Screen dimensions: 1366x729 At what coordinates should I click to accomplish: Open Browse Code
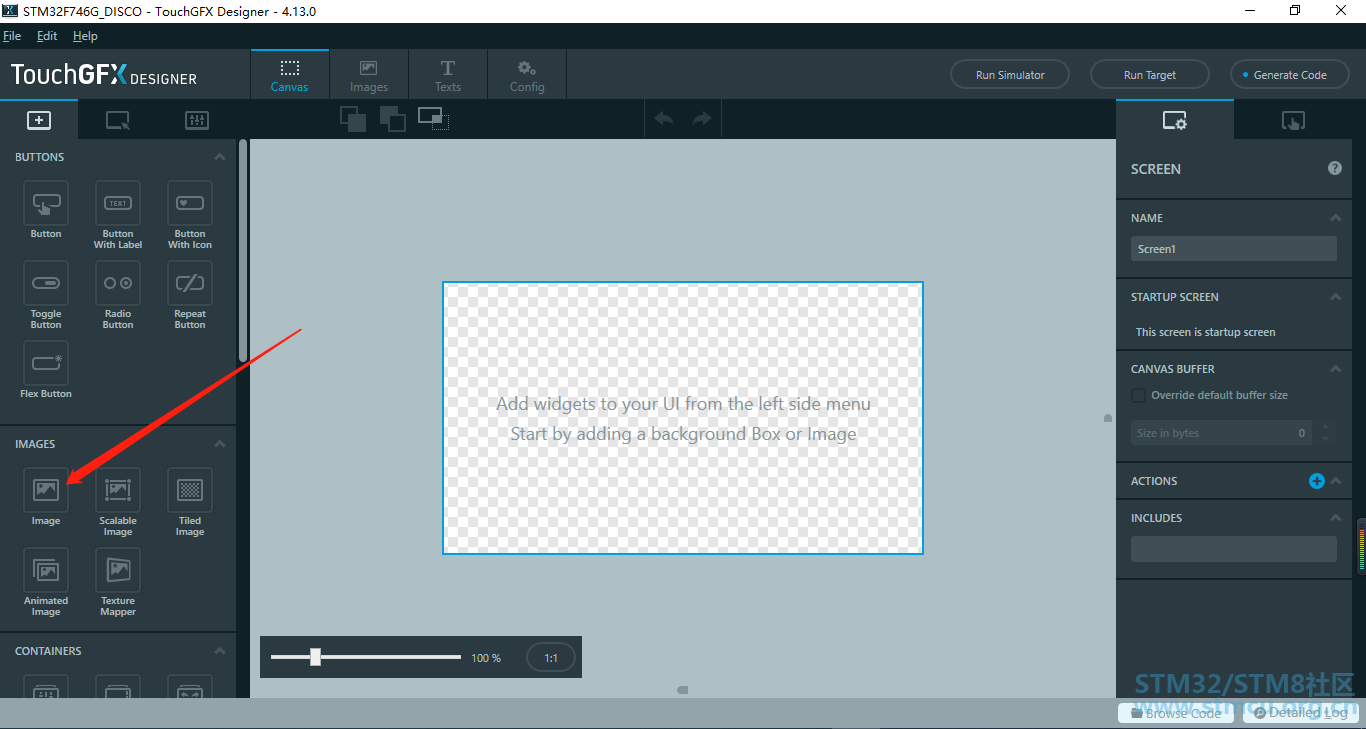point(1176,713)
